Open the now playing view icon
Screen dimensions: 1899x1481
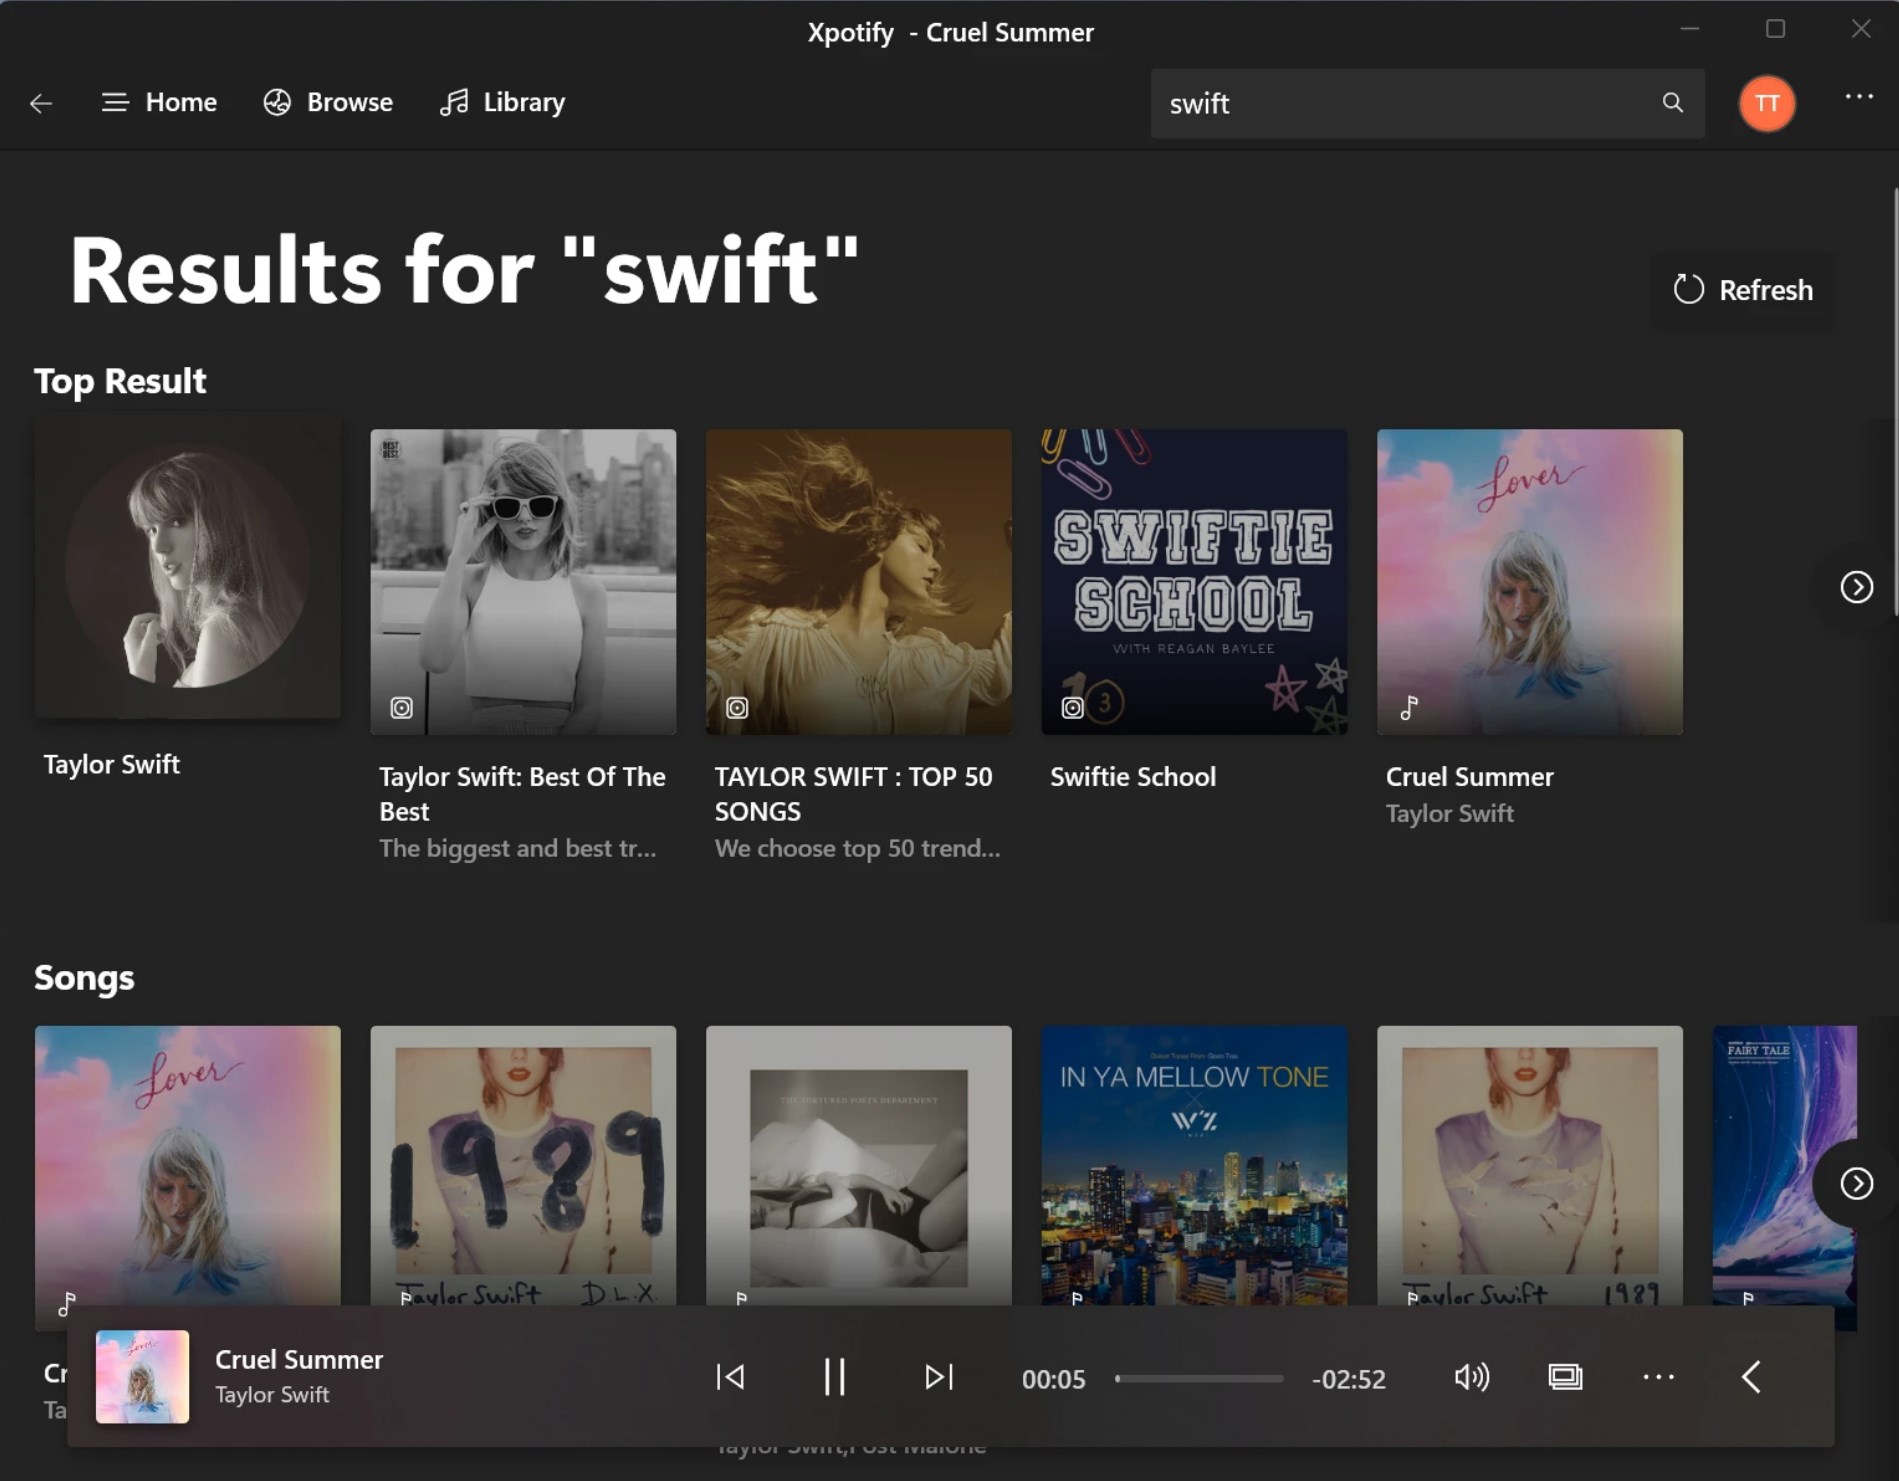(x=1565, y=1377)
